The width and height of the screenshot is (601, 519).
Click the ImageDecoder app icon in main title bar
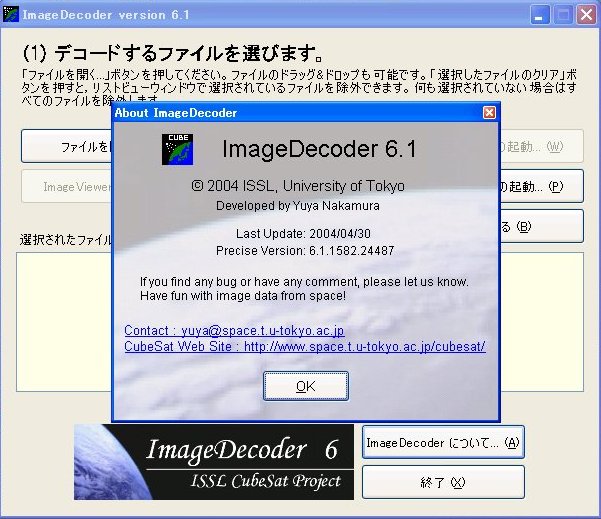(12, 15)
